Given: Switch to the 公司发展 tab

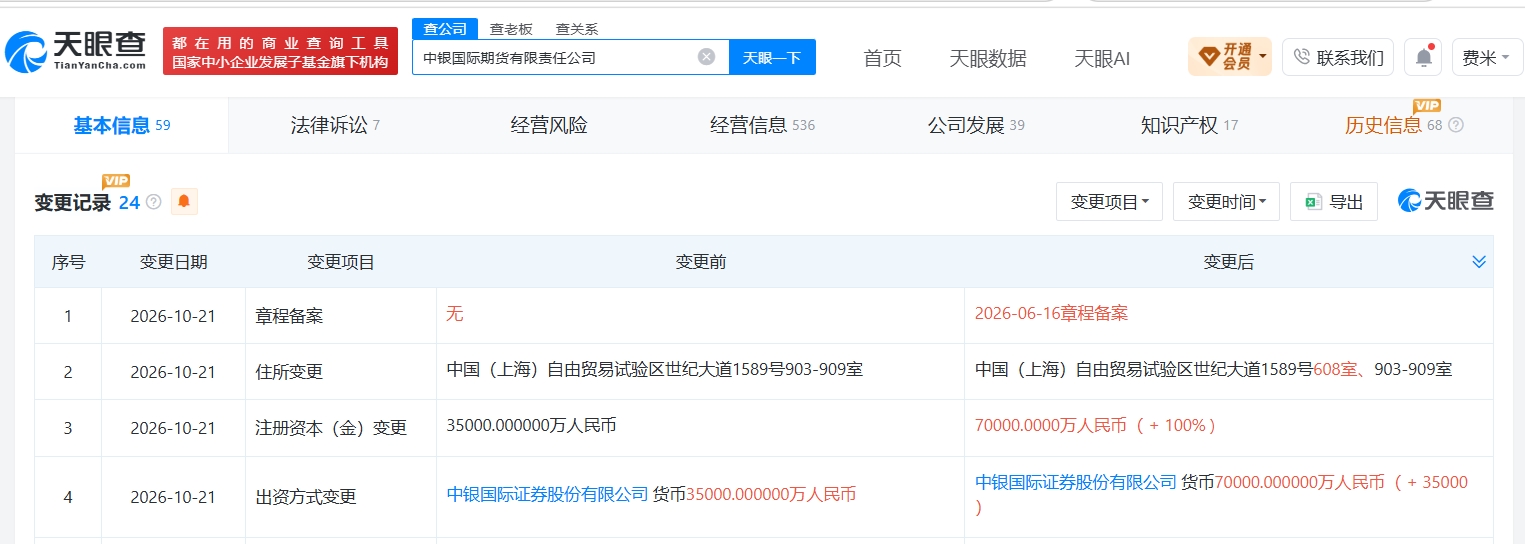Looking at the screenshot, I should pyautogui.click(x=976, y=125).
